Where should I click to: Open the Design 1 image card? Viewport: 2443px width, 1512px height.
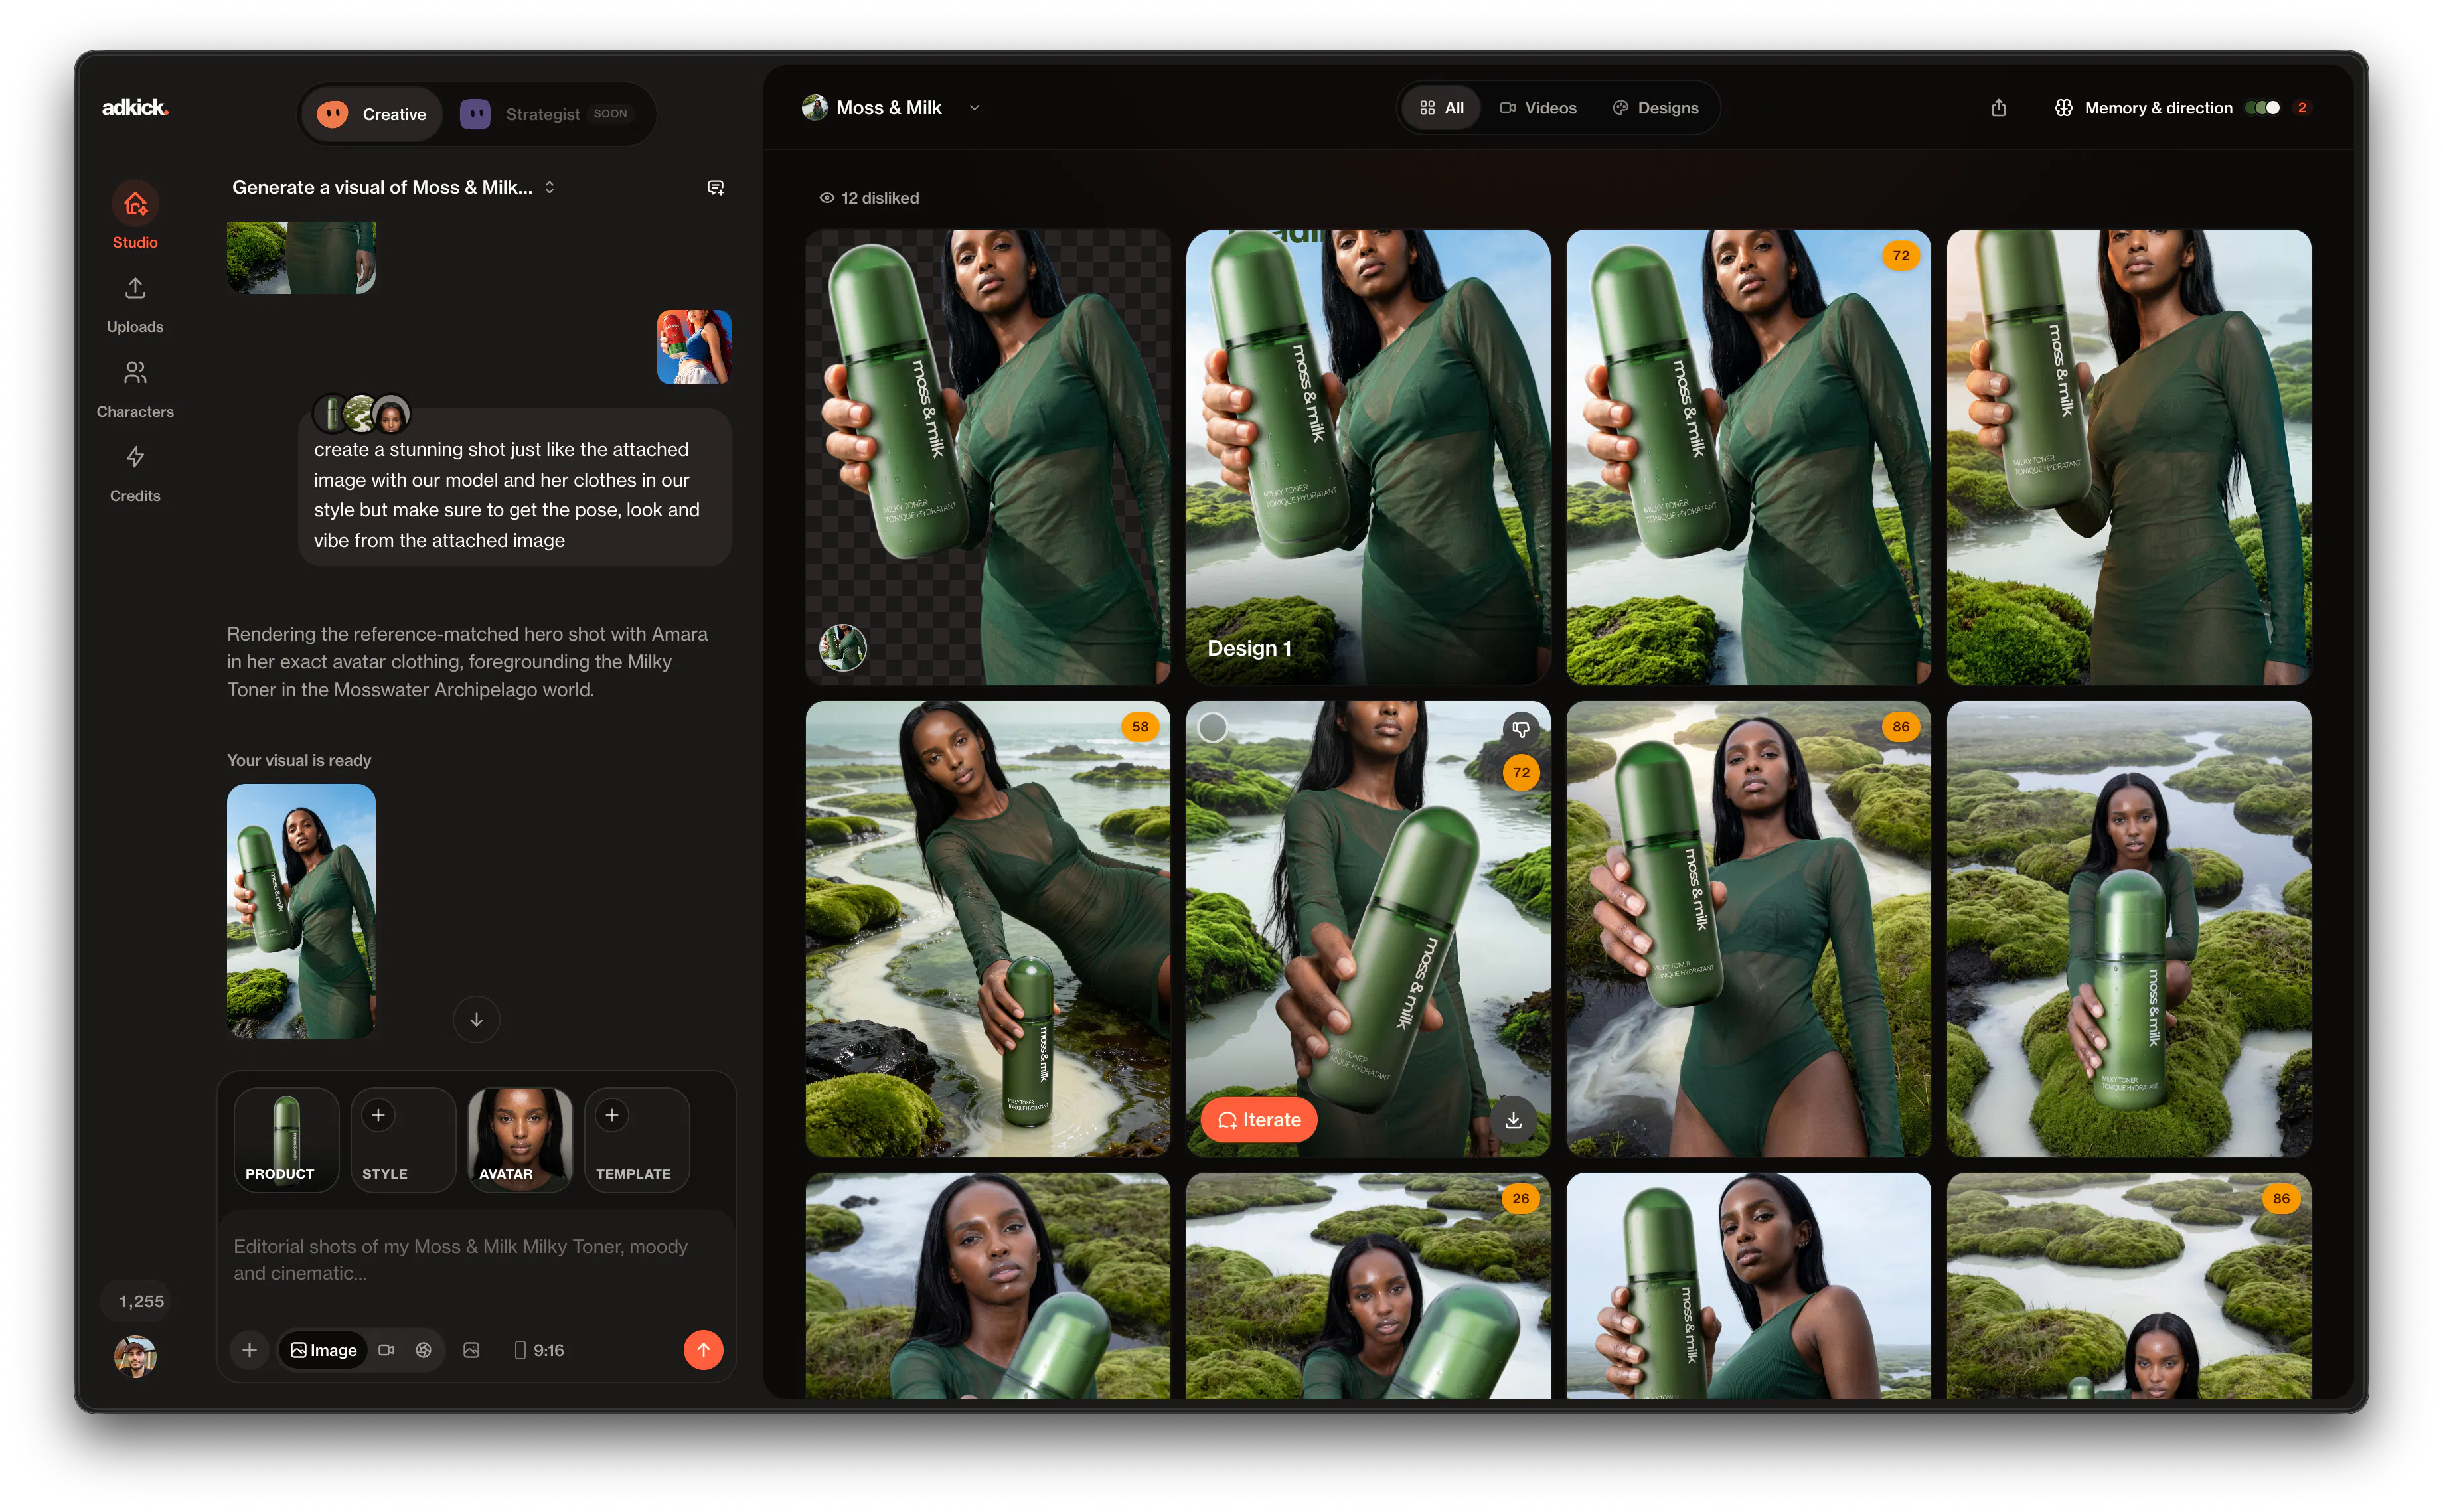(1367, 457)
